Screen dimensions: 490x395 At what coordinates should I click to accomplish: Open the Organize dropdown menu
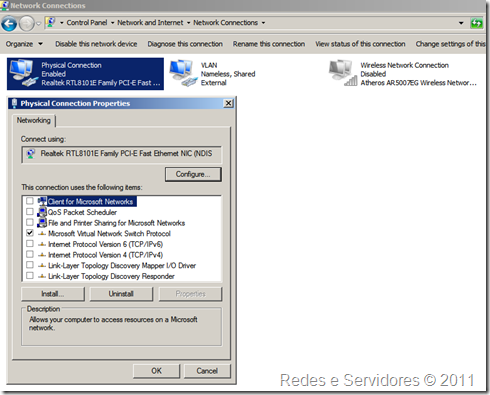tap(24, 44)
